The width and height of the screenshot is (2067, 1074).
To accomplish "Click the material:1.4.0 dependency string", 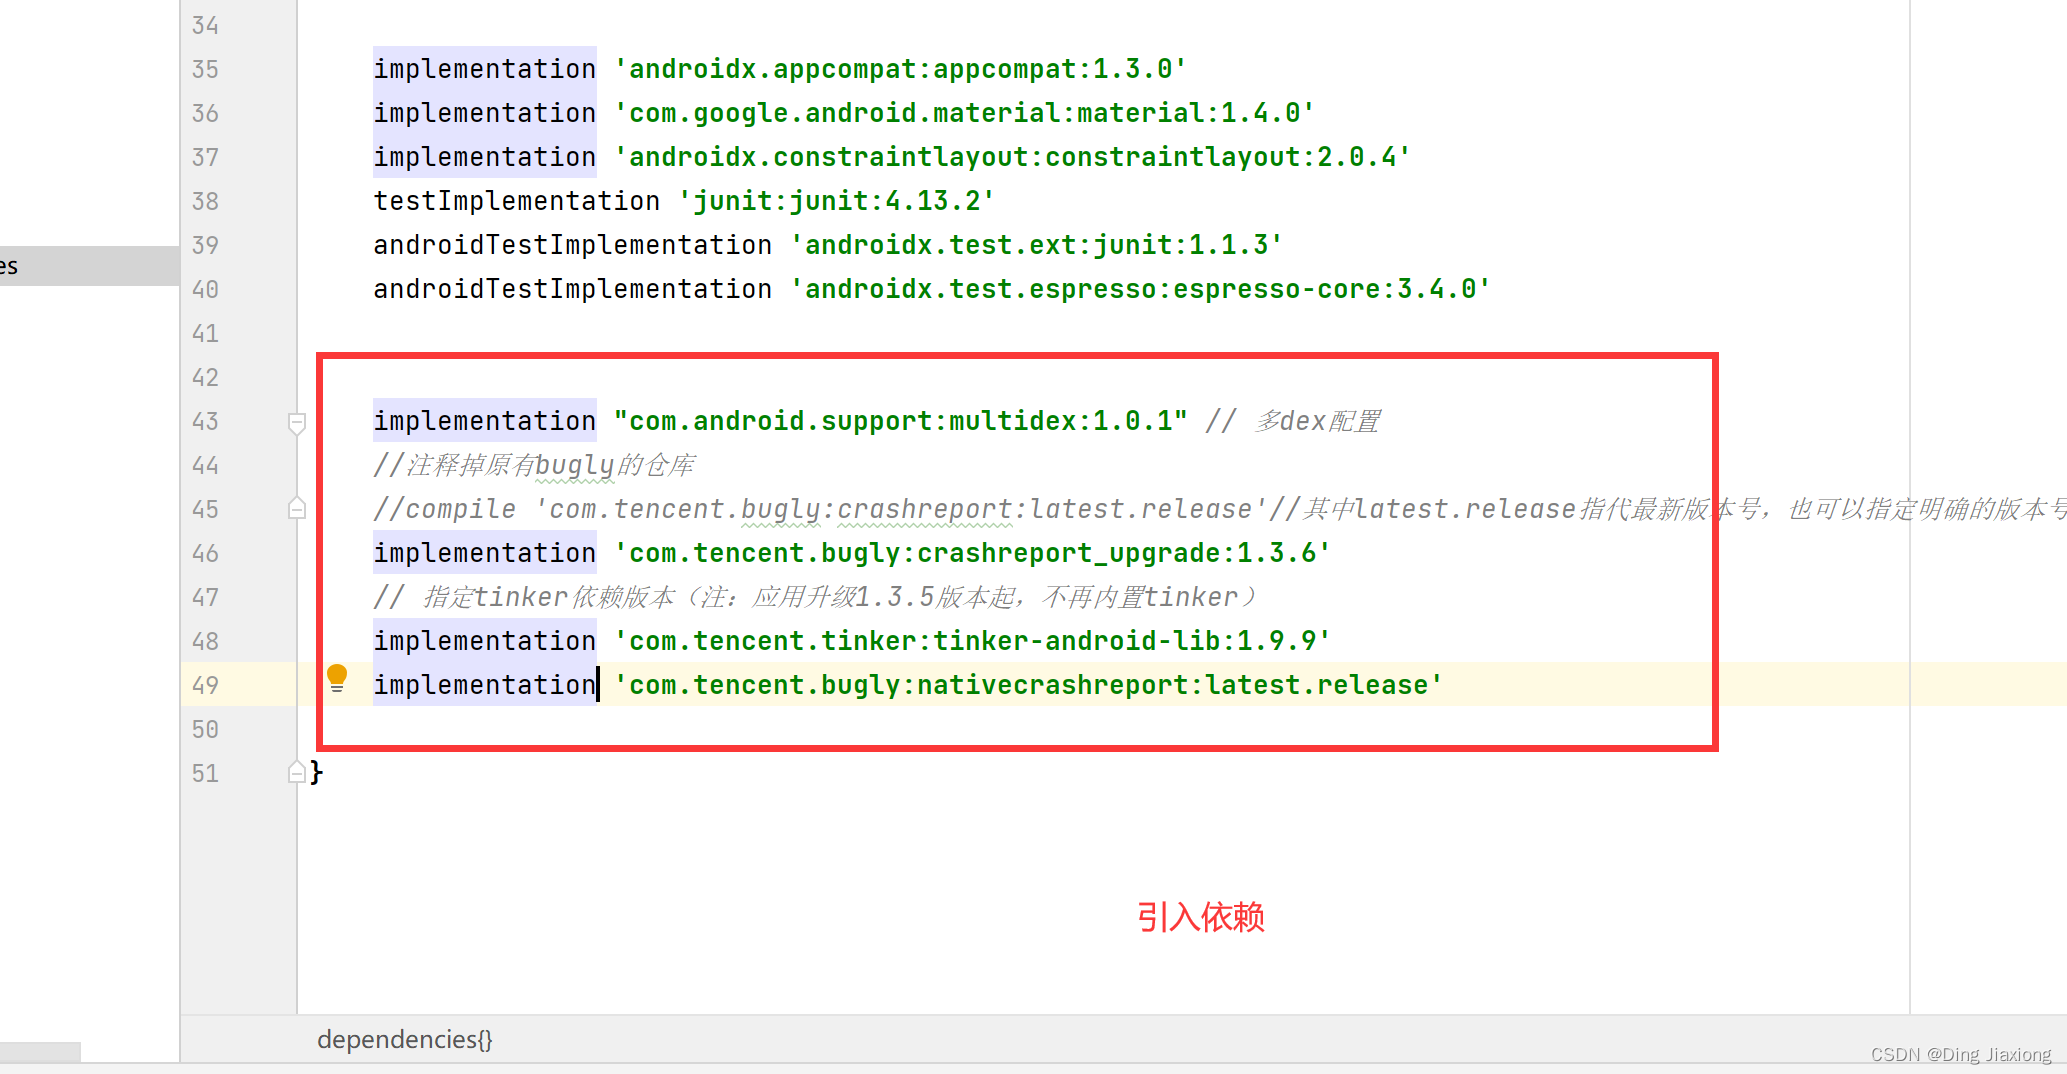I will pos(964,113).
